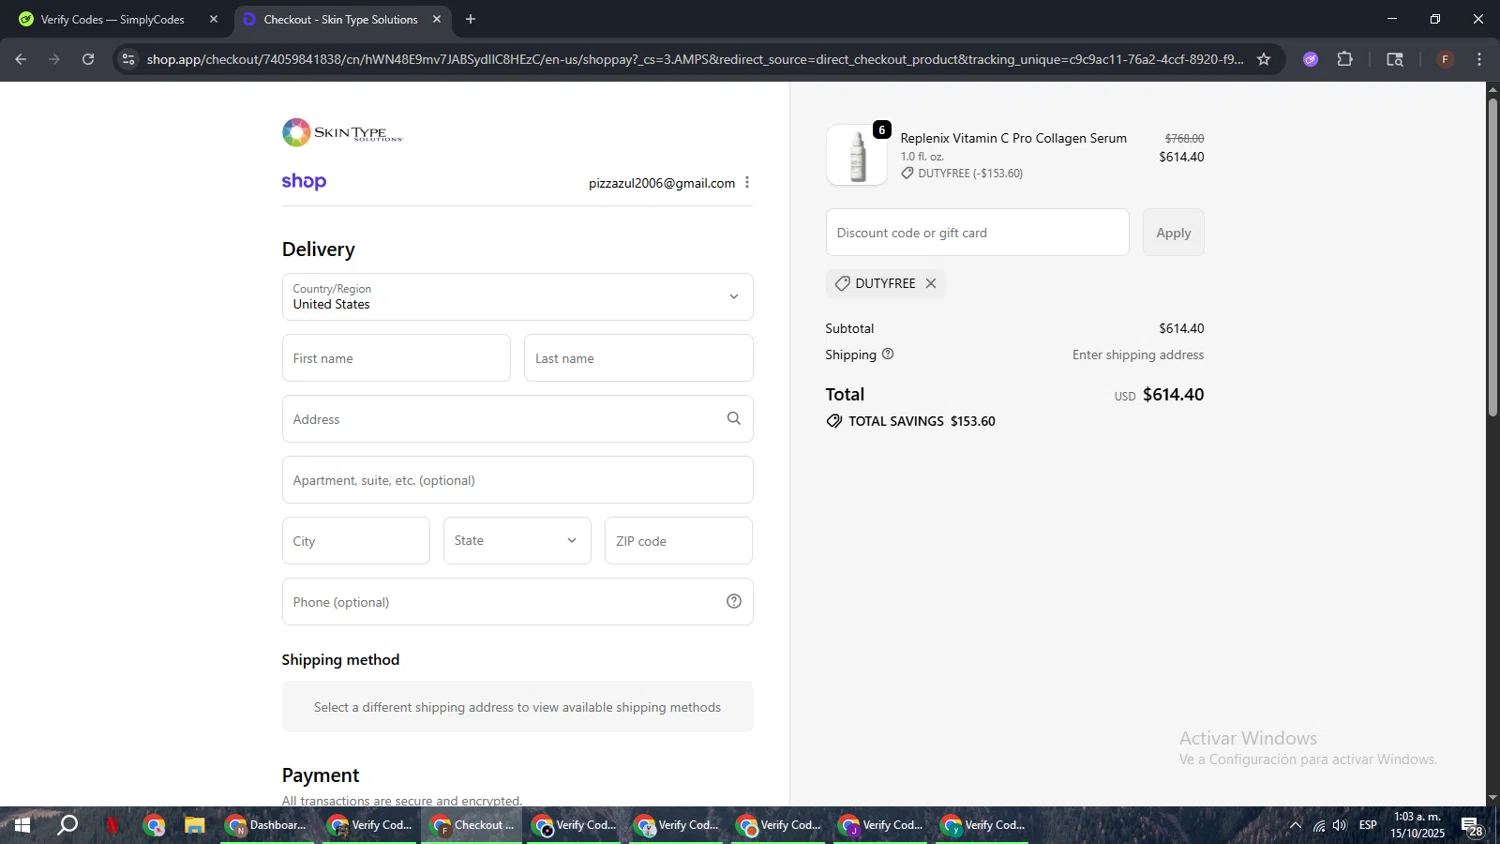Viewport: 1500px width, 844px height.
Task: Go back using browser back arrow
Action: (x=21, y=60)
